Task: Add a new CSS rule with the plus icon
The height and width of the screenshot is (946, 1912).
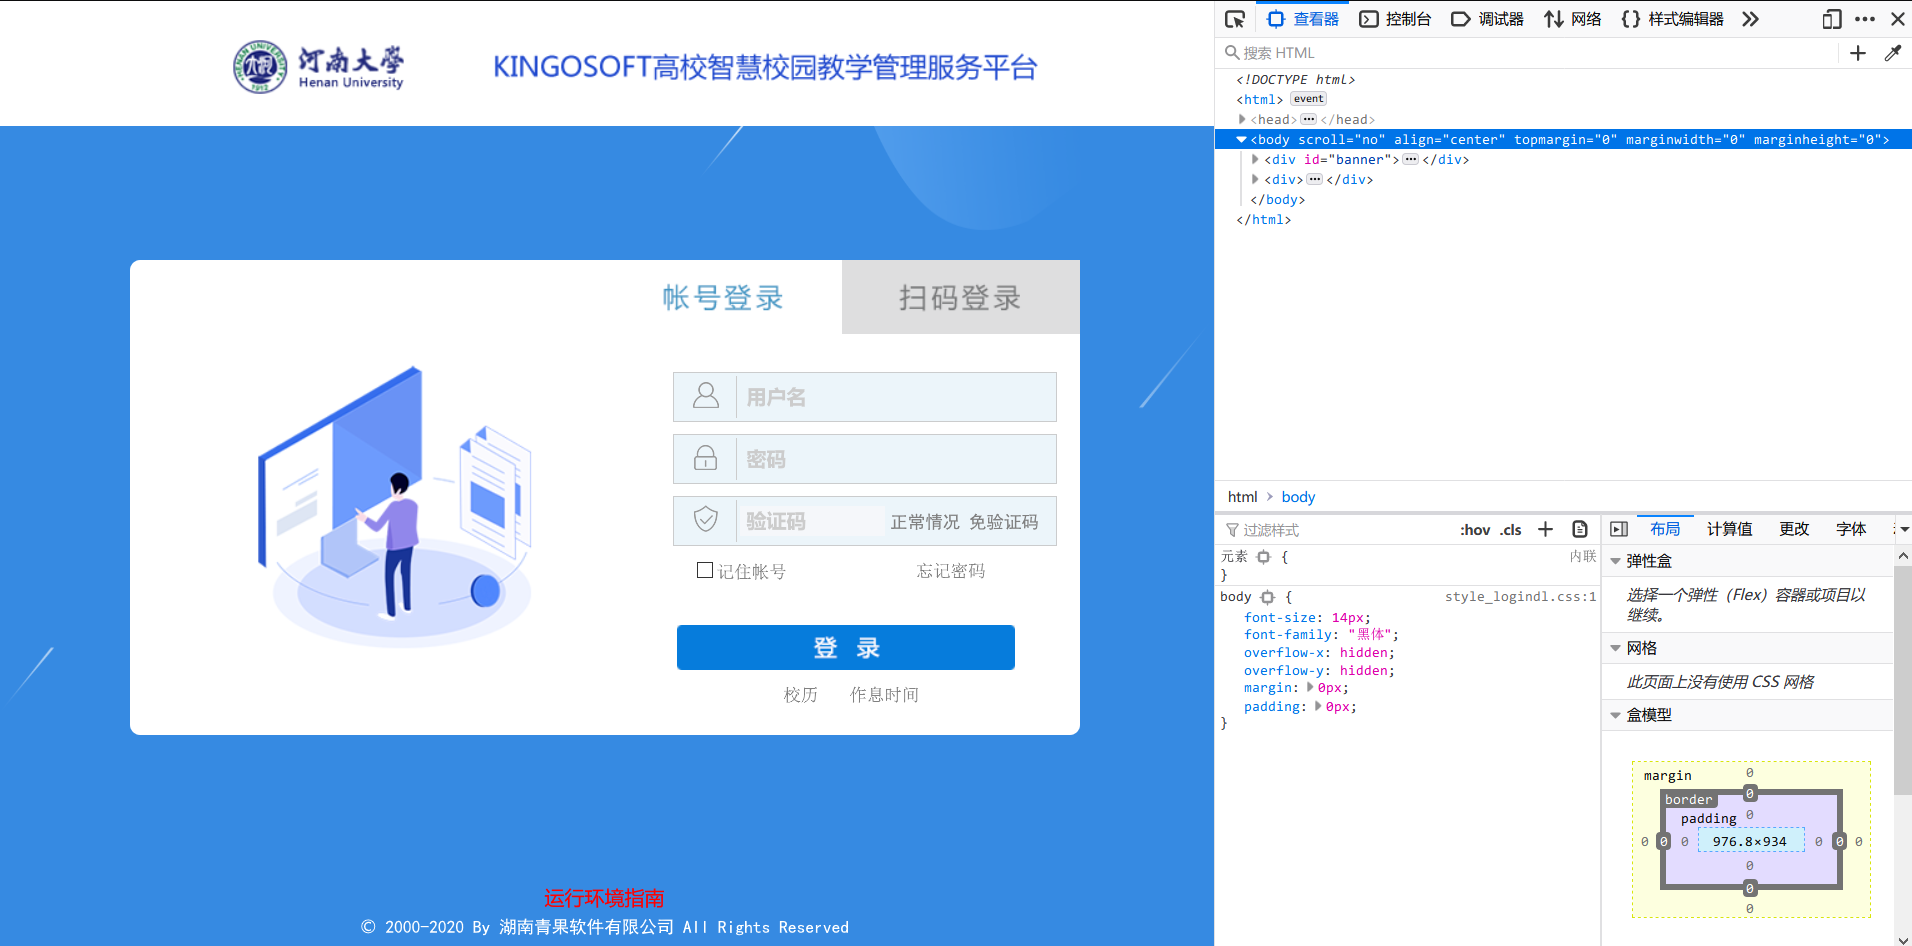Action: pos(1545,529)
